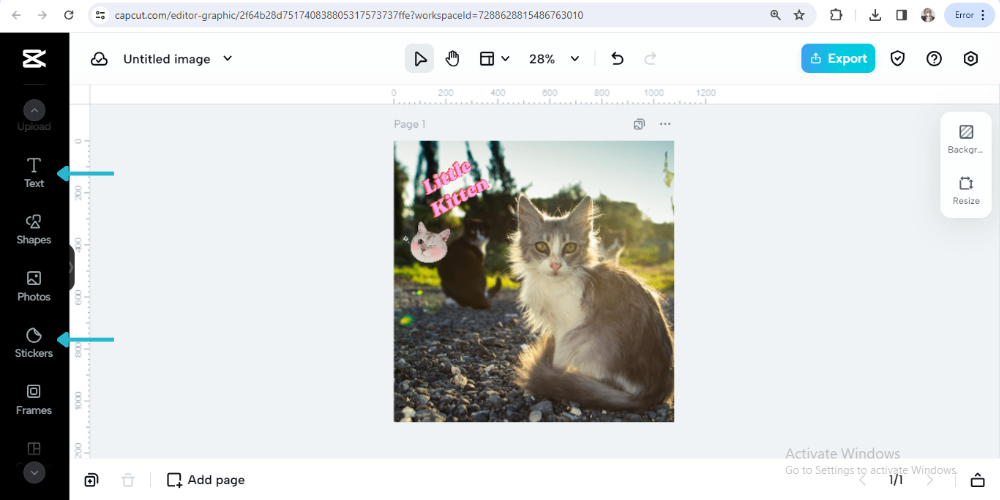The height and width of the screenshot is (500, 1000).
Task: Open the Photos panel in sidebar
Action: tap(34, 286)
